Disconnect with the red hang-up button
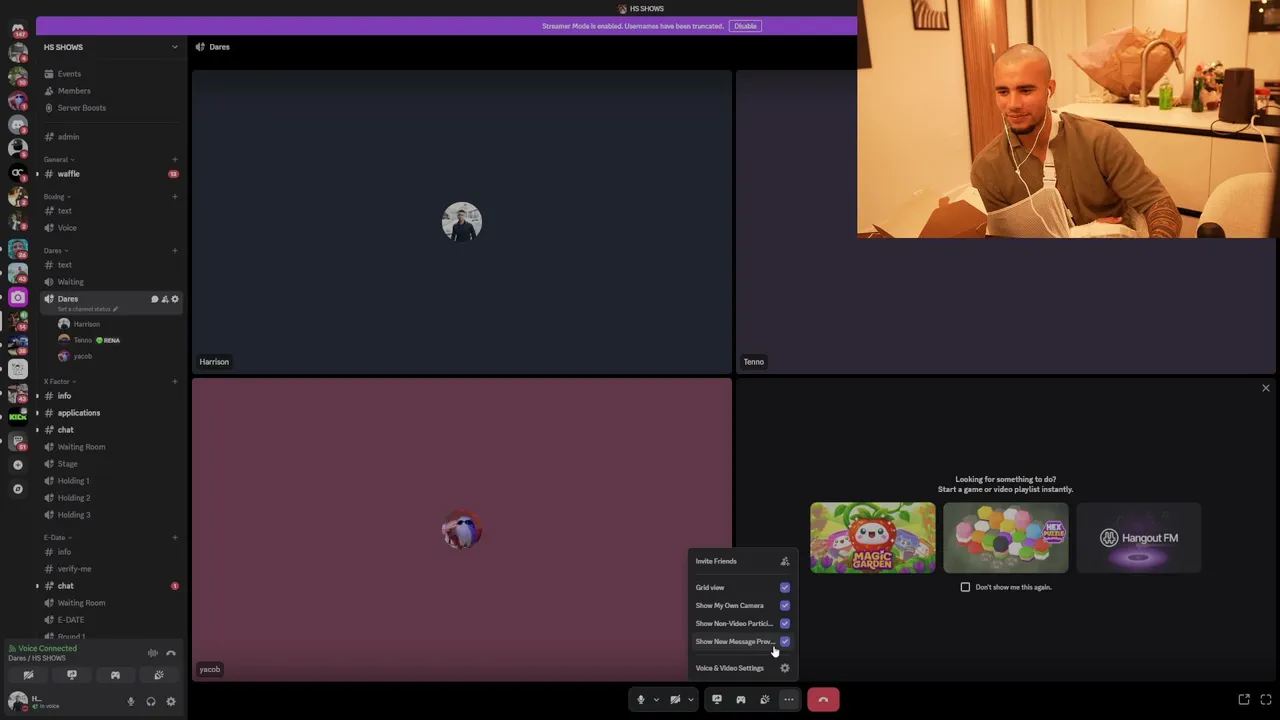The image size is (1280, 720). [x=823, y=700]
